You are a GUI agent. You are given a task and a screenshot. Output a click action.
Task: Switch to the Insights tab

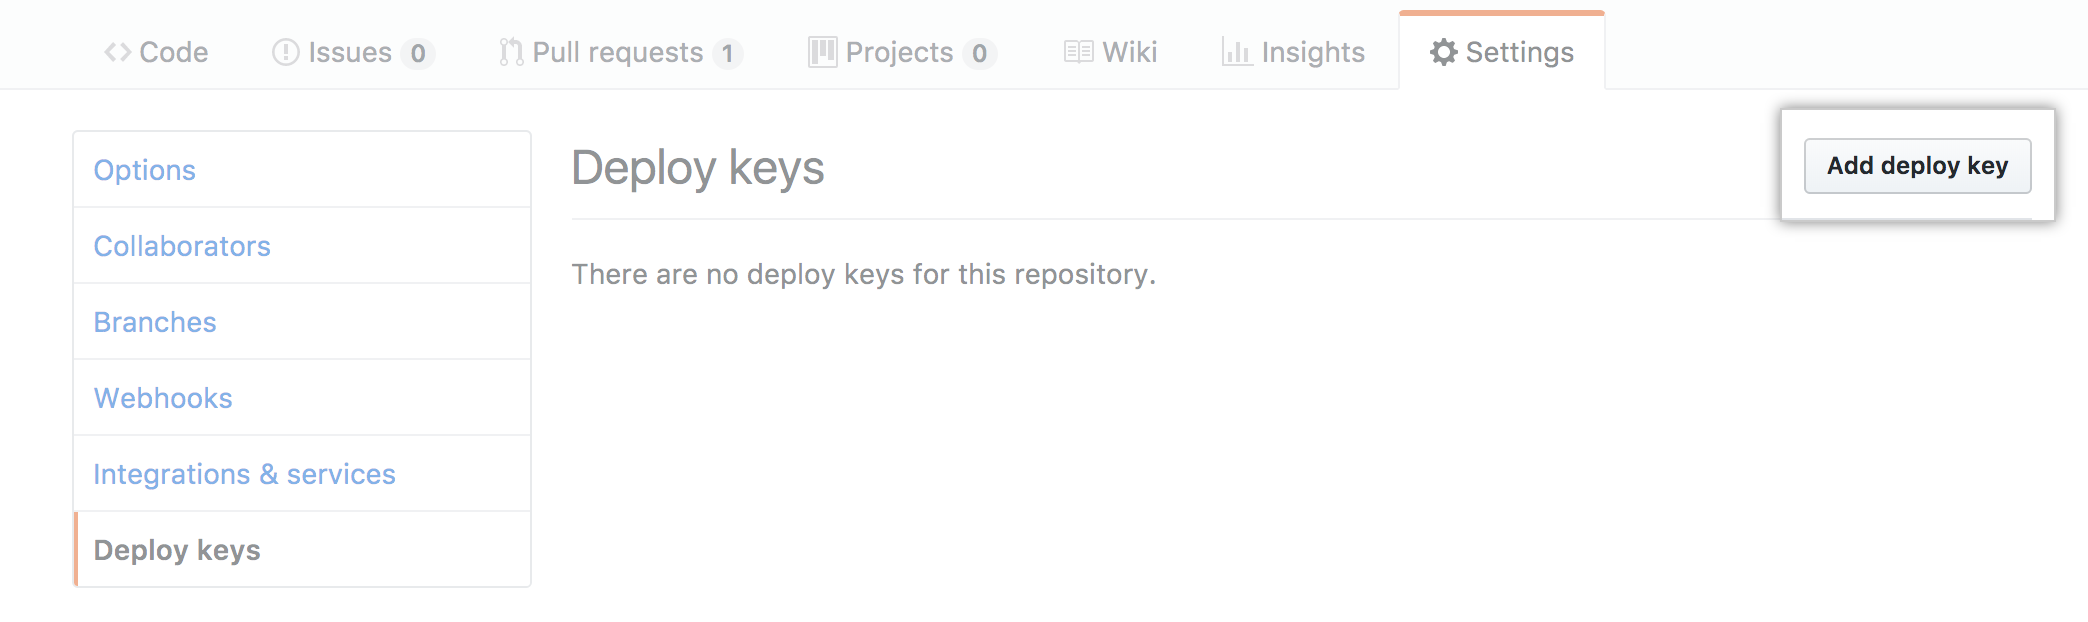click(1313, 52)
